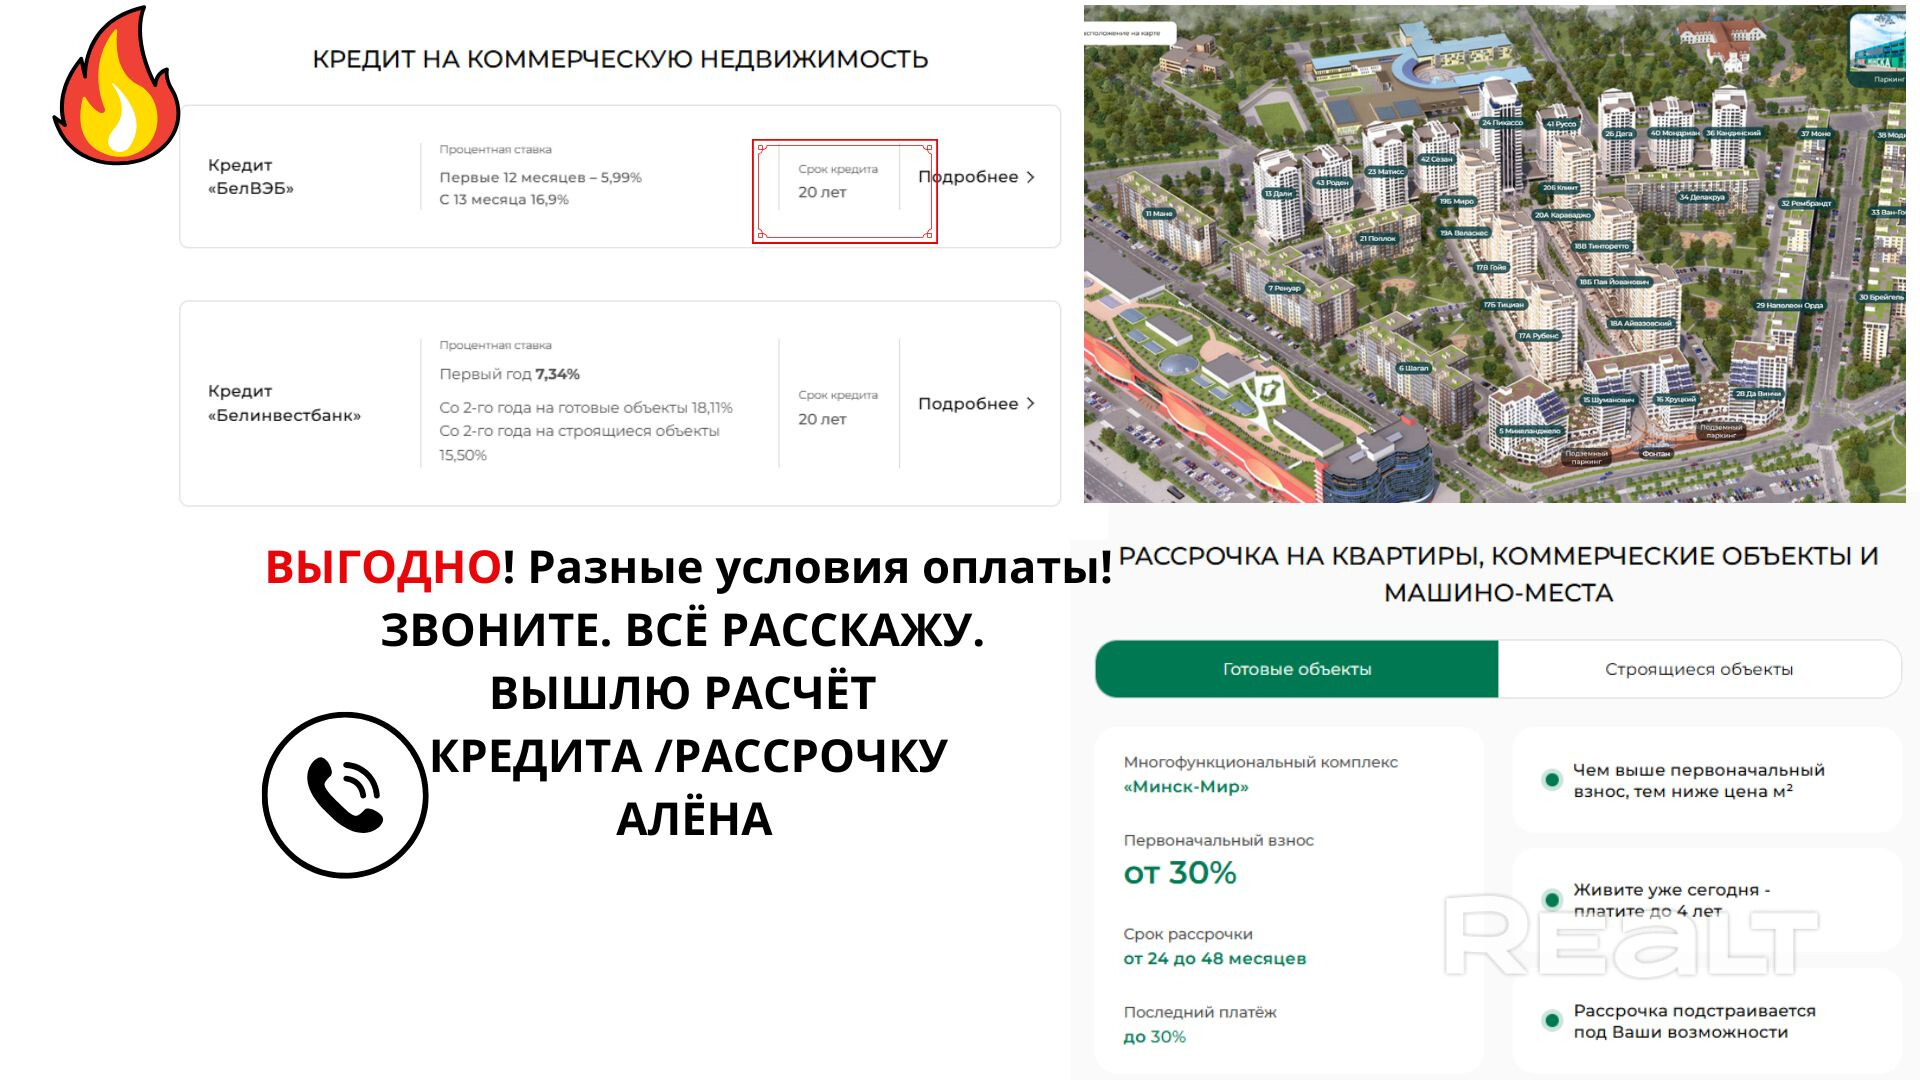Click the '24 Пикассо' building marker on map

pyautogui.click(x=1502, y=123)
